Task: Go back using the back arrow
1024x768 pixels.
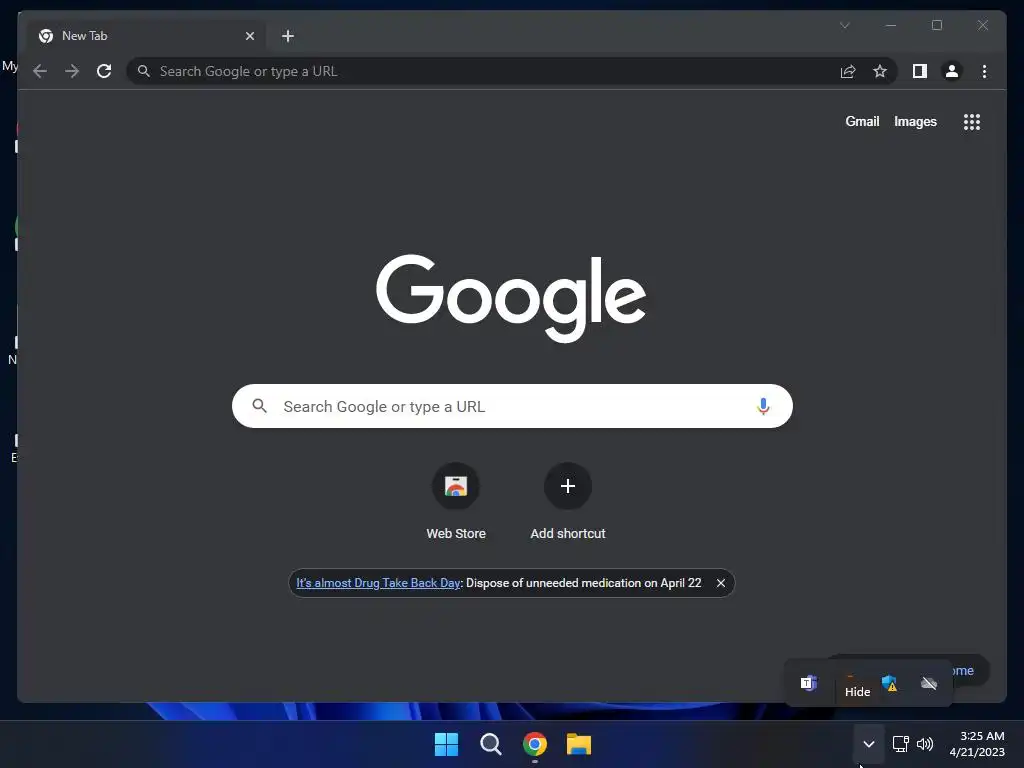Action: click(40, 71)
